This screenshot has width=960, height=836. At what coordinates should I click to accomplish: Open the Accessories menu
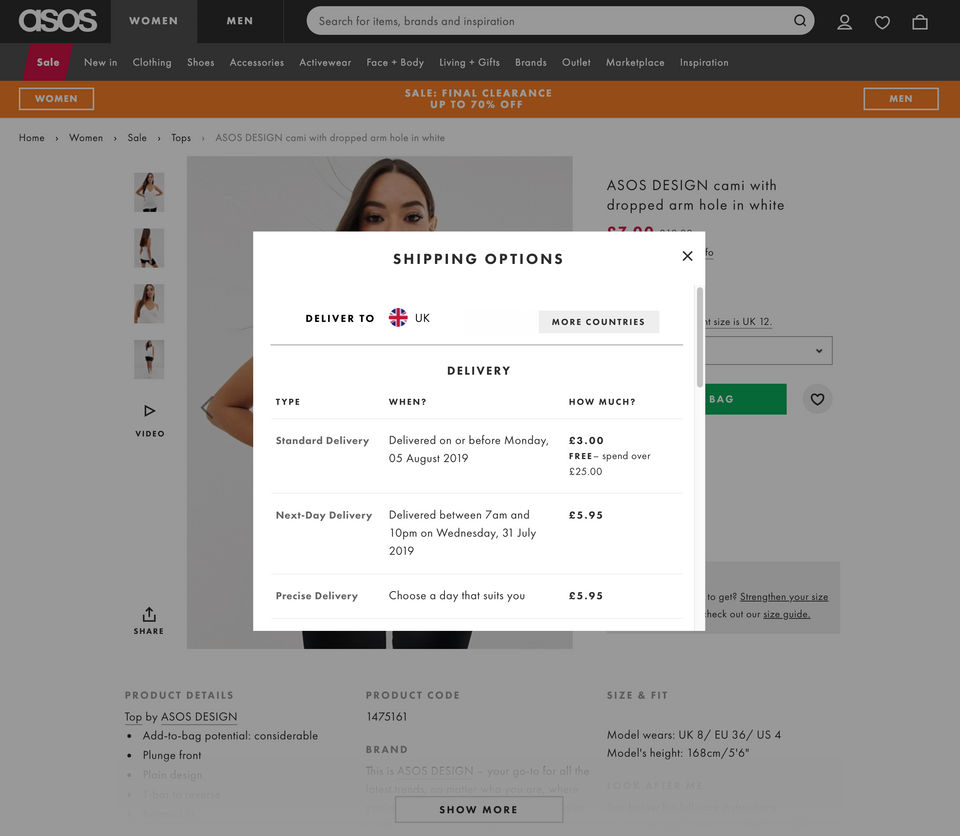click(257, 62)
